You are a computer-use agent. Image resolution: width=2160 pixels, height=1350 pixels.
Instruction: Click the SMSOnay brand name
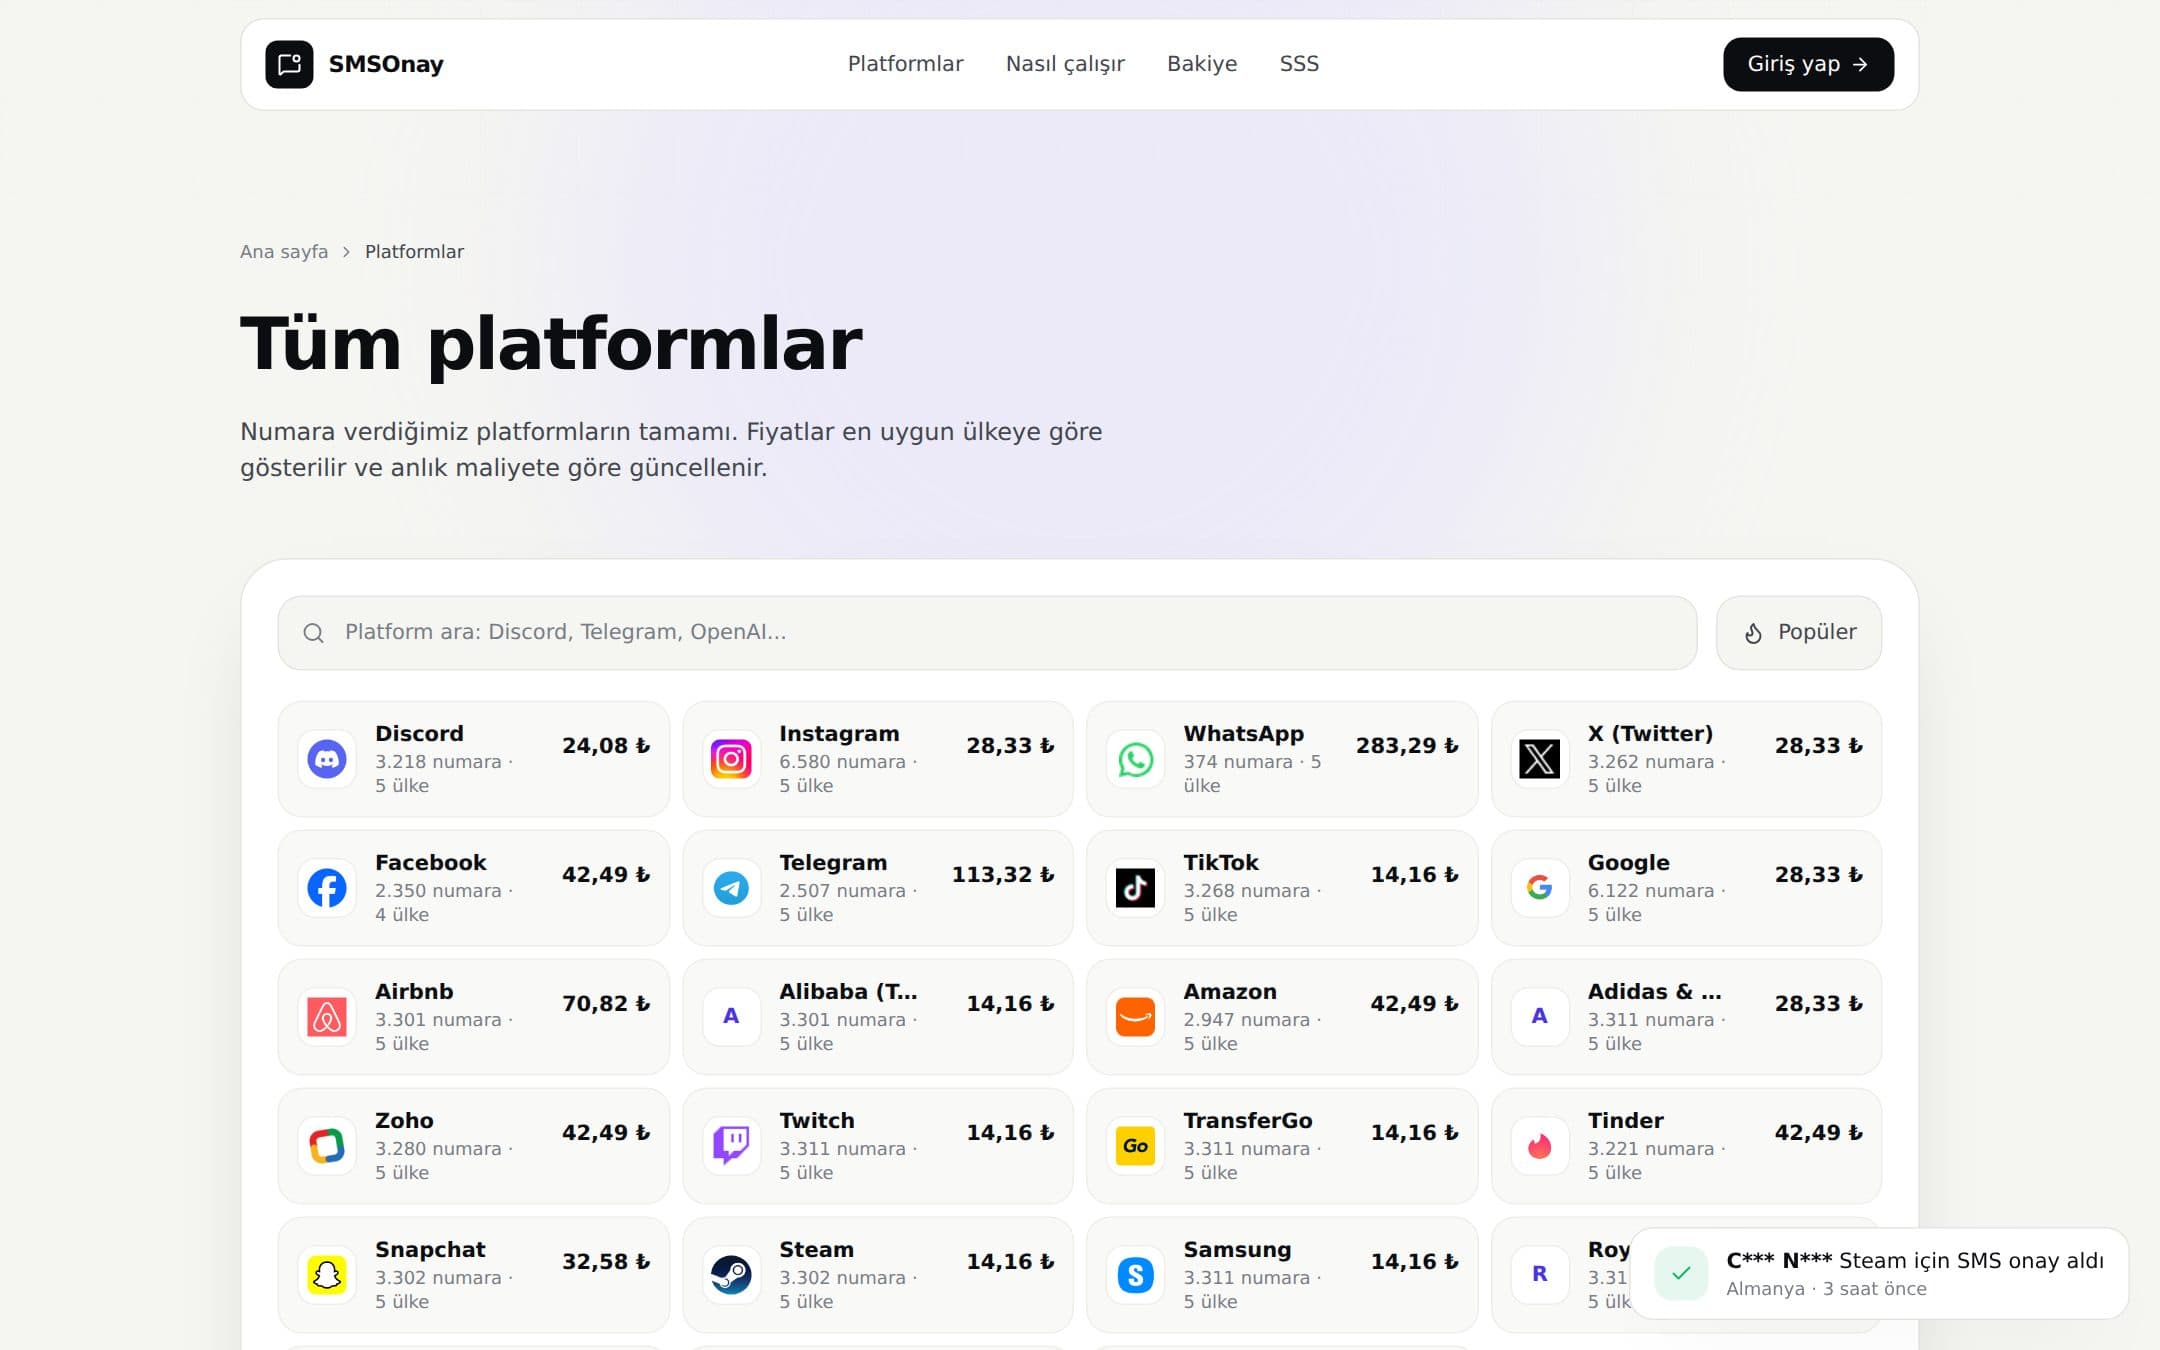pyautogui.click(x=386, y=64)
